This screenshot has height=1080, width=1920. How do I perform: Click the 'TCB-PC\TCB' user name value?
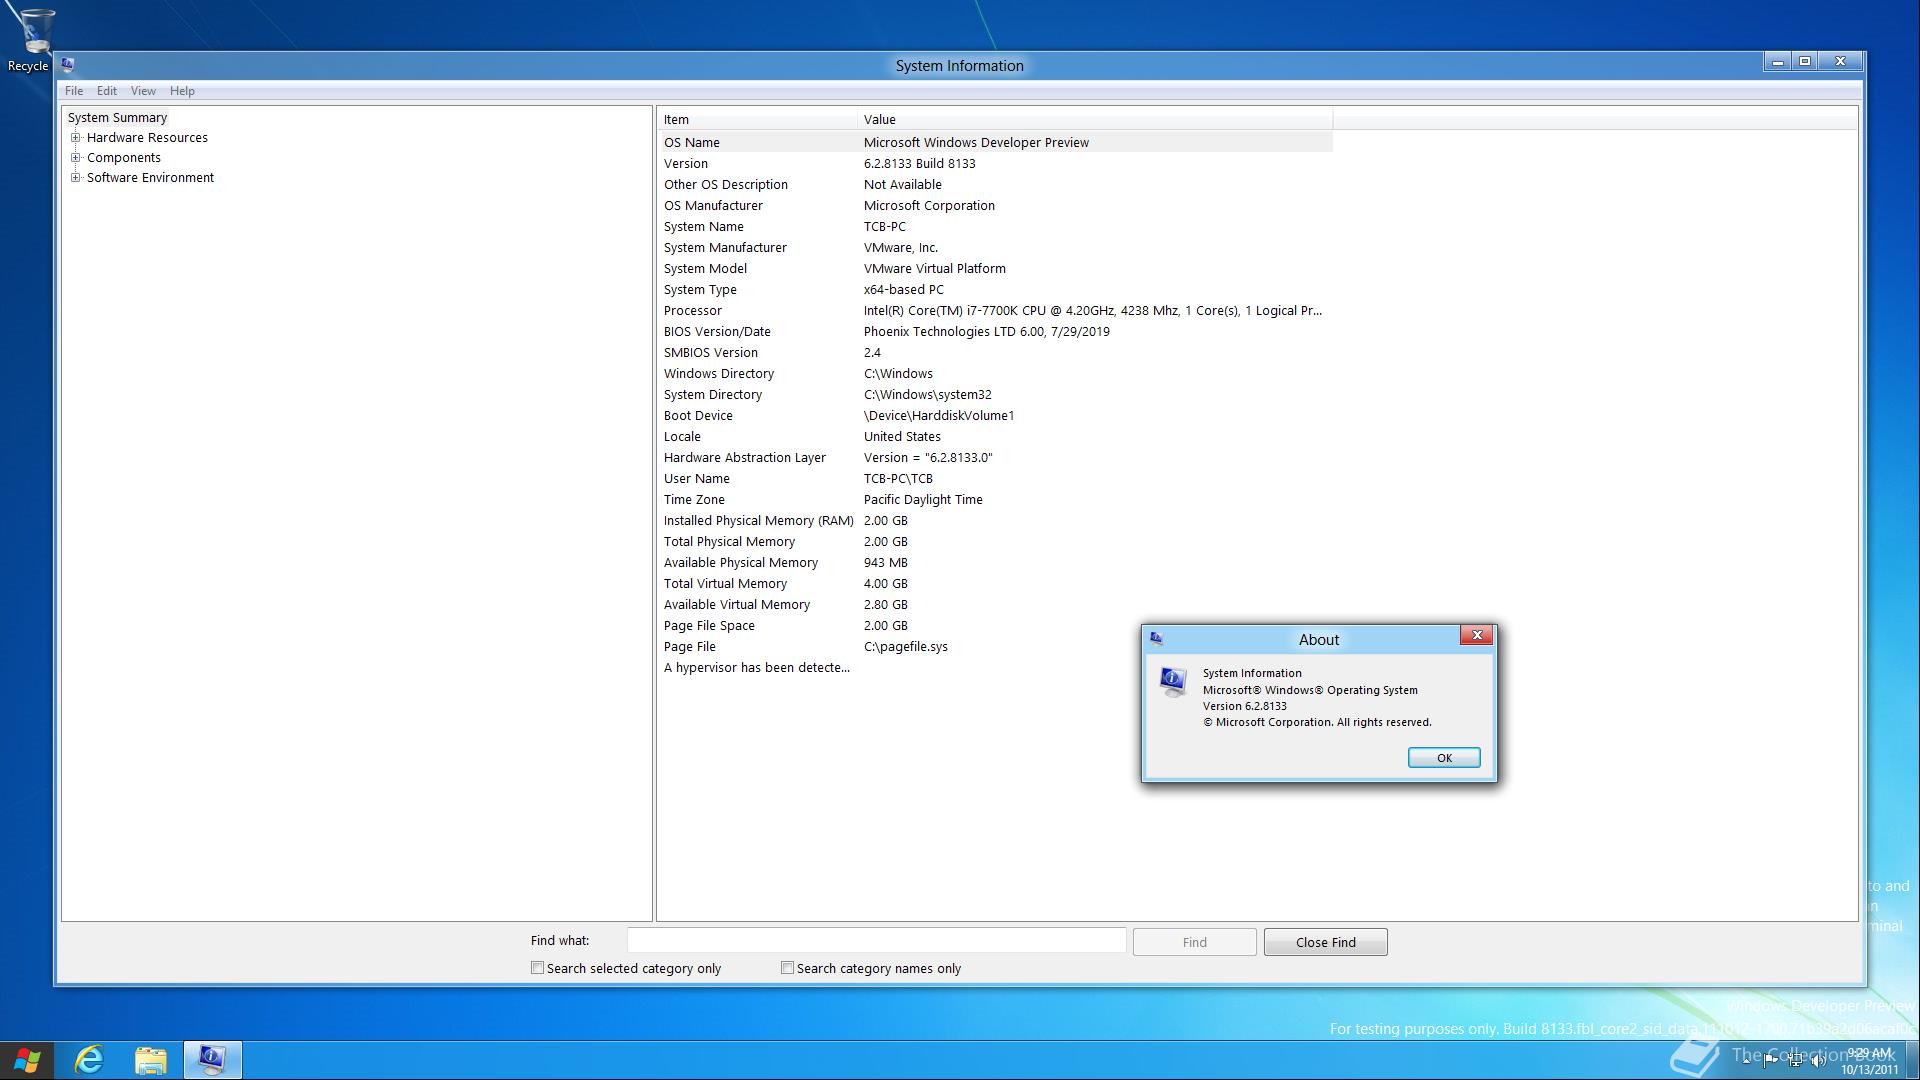(x=898, y=479)
